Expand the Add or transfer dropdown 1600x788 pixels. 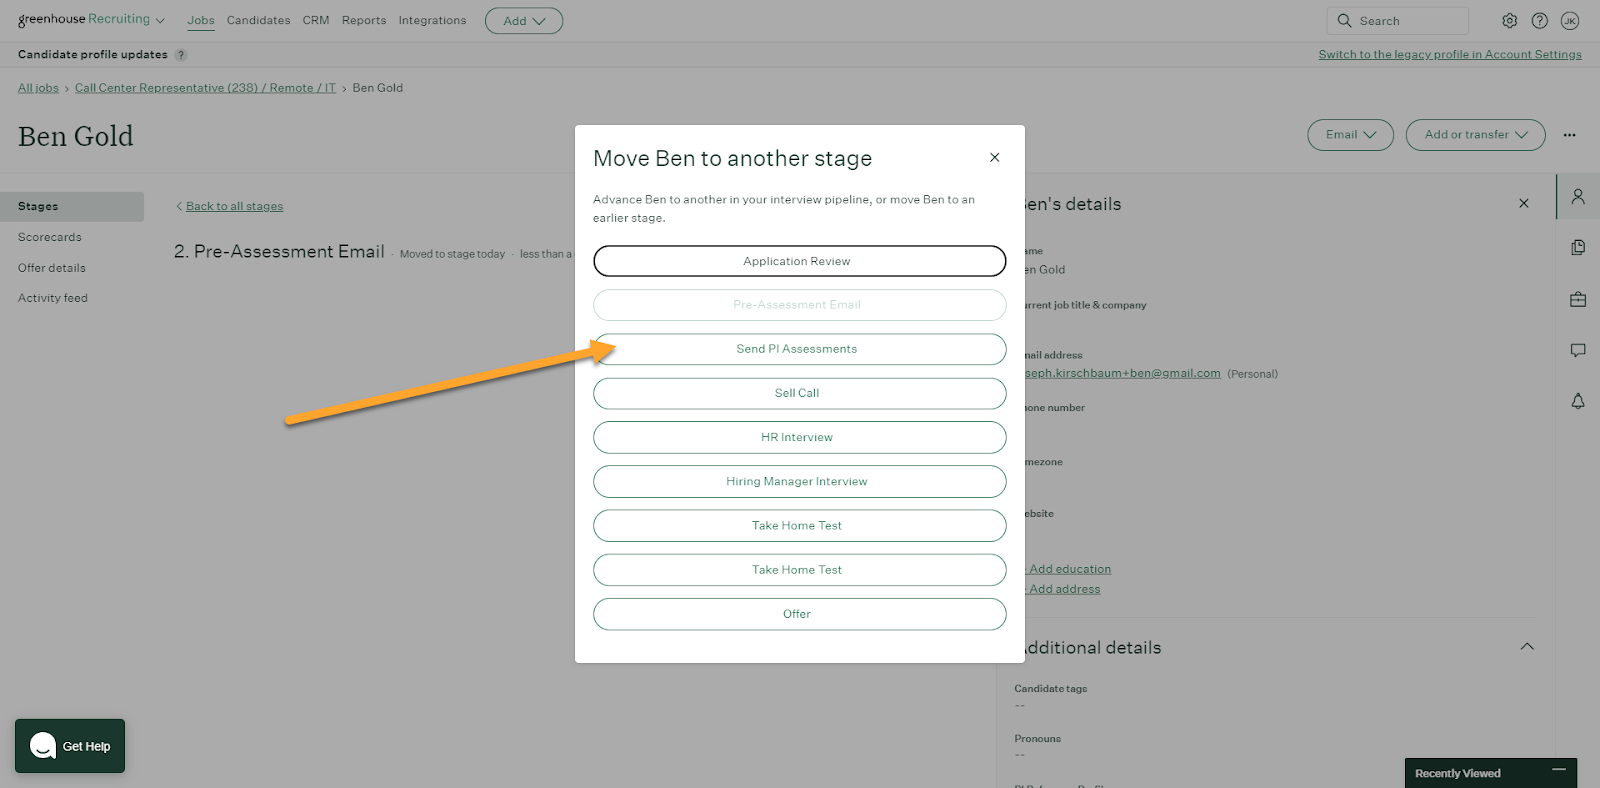point(1475,135)
